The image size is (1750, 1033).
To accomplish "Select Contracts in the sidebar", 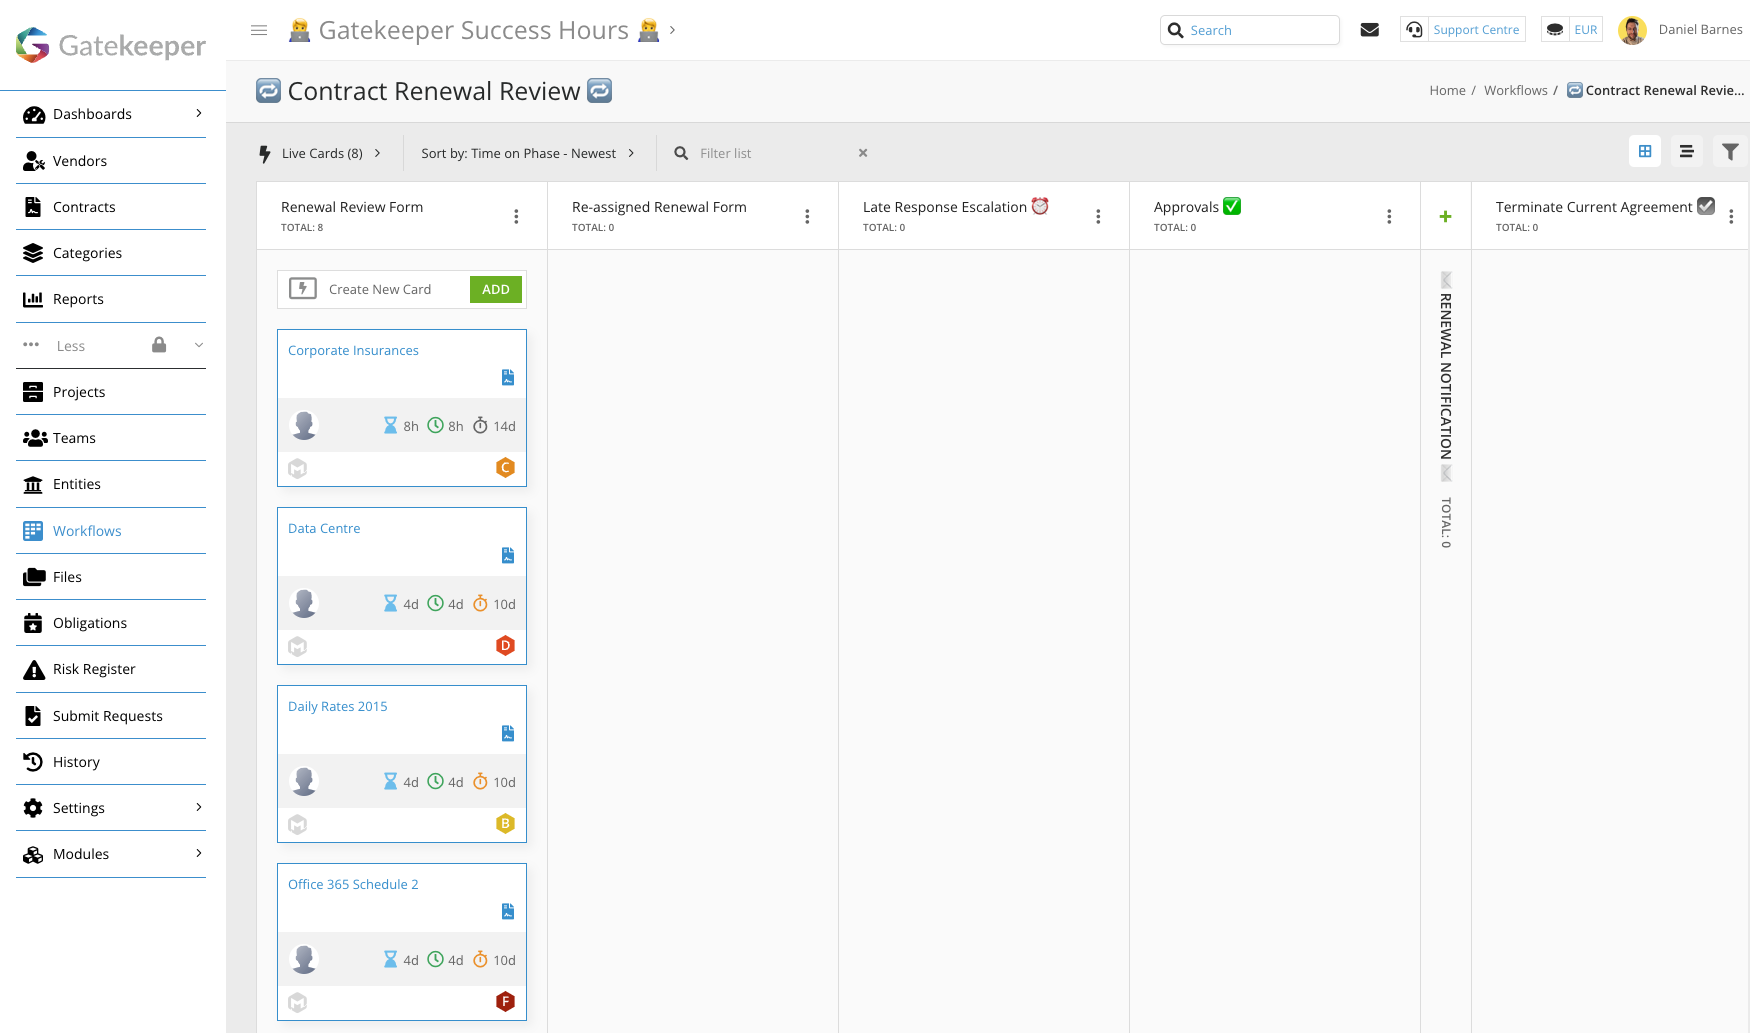I will pos(84,207).
